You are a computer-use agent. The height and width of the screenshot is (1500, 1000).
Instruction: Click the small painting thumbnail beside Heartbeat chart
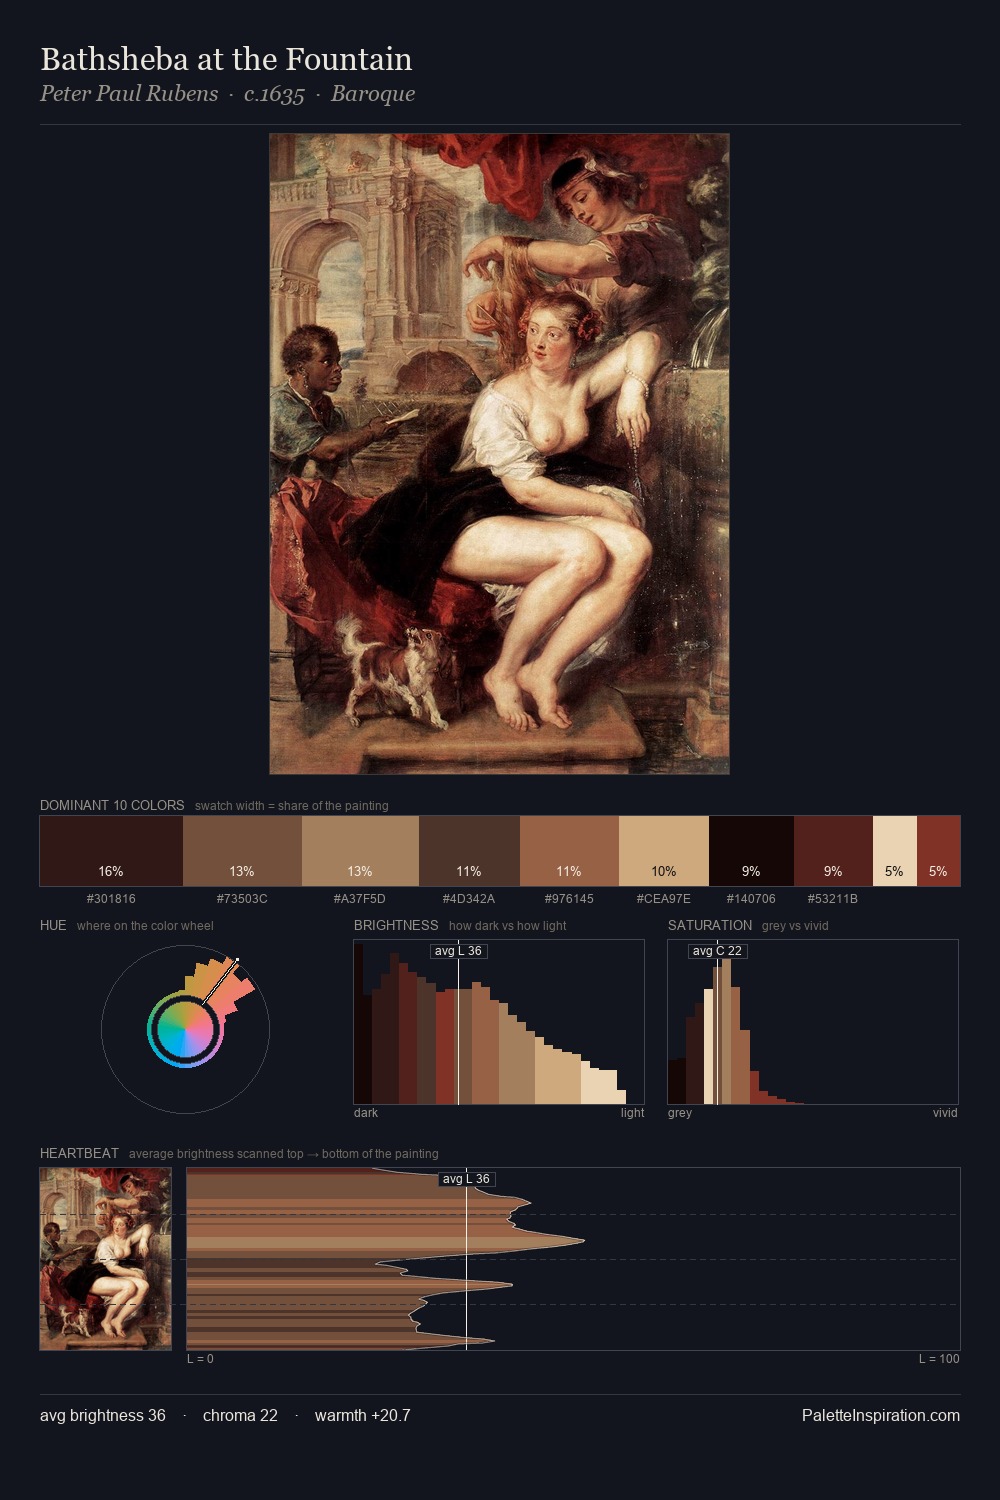[x=105, y=1259]
